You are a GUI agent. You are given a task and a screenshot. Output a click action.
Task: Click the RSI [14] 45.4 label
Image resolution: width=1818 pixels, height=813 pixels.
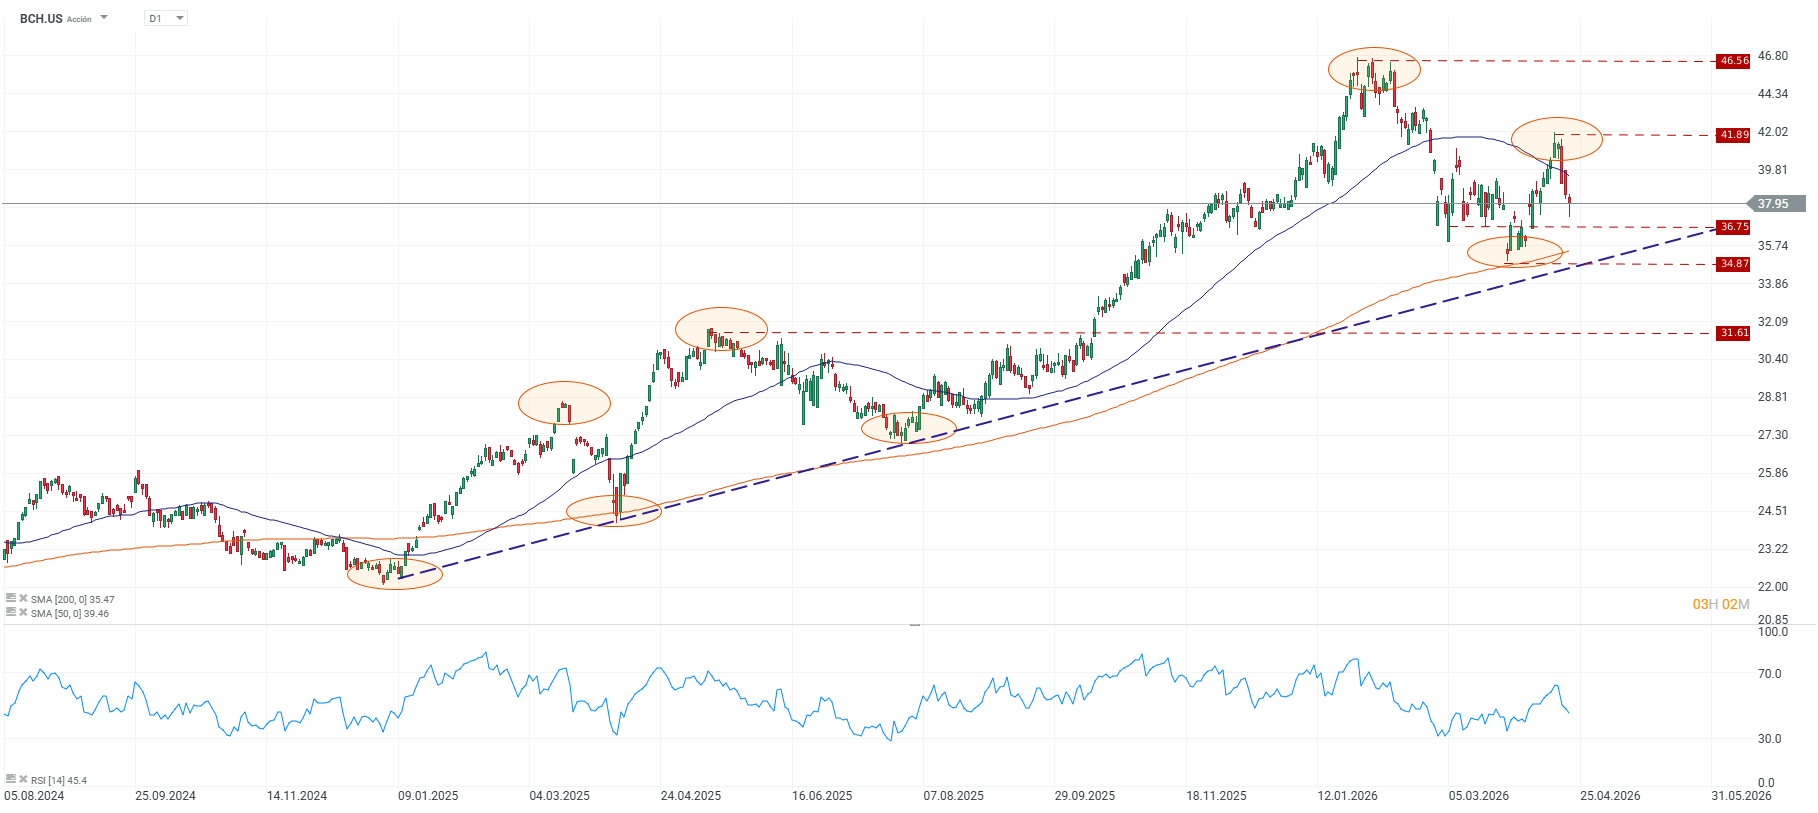pos(58,781)
